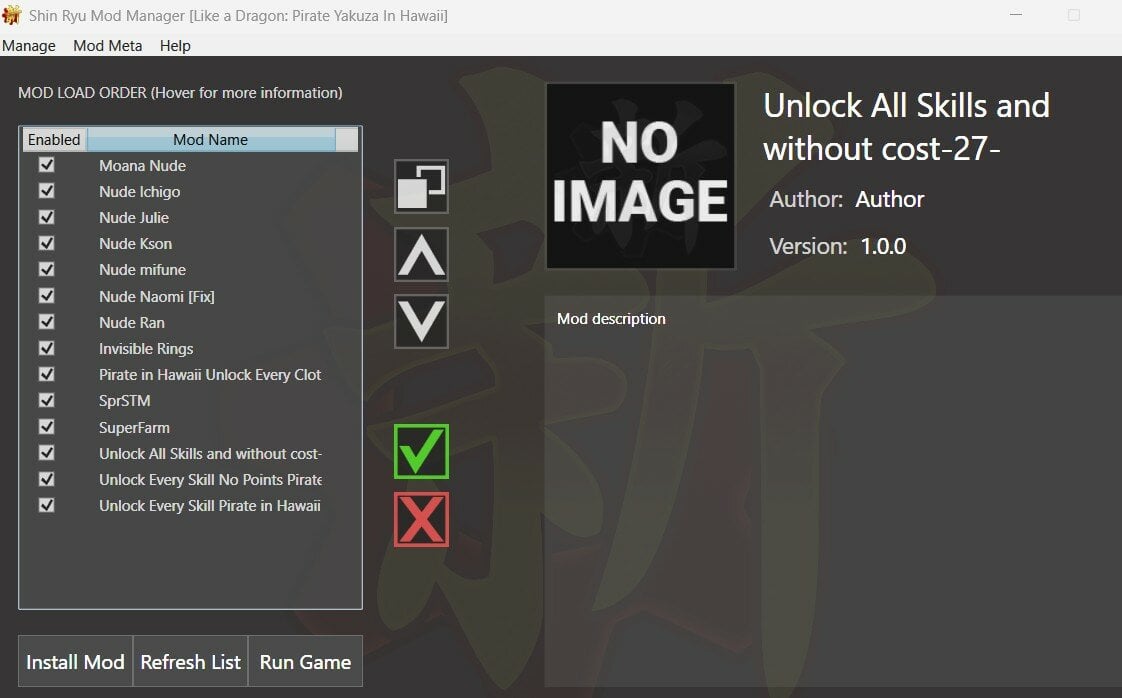Select the Nude Kson mod name

point(135,244)
